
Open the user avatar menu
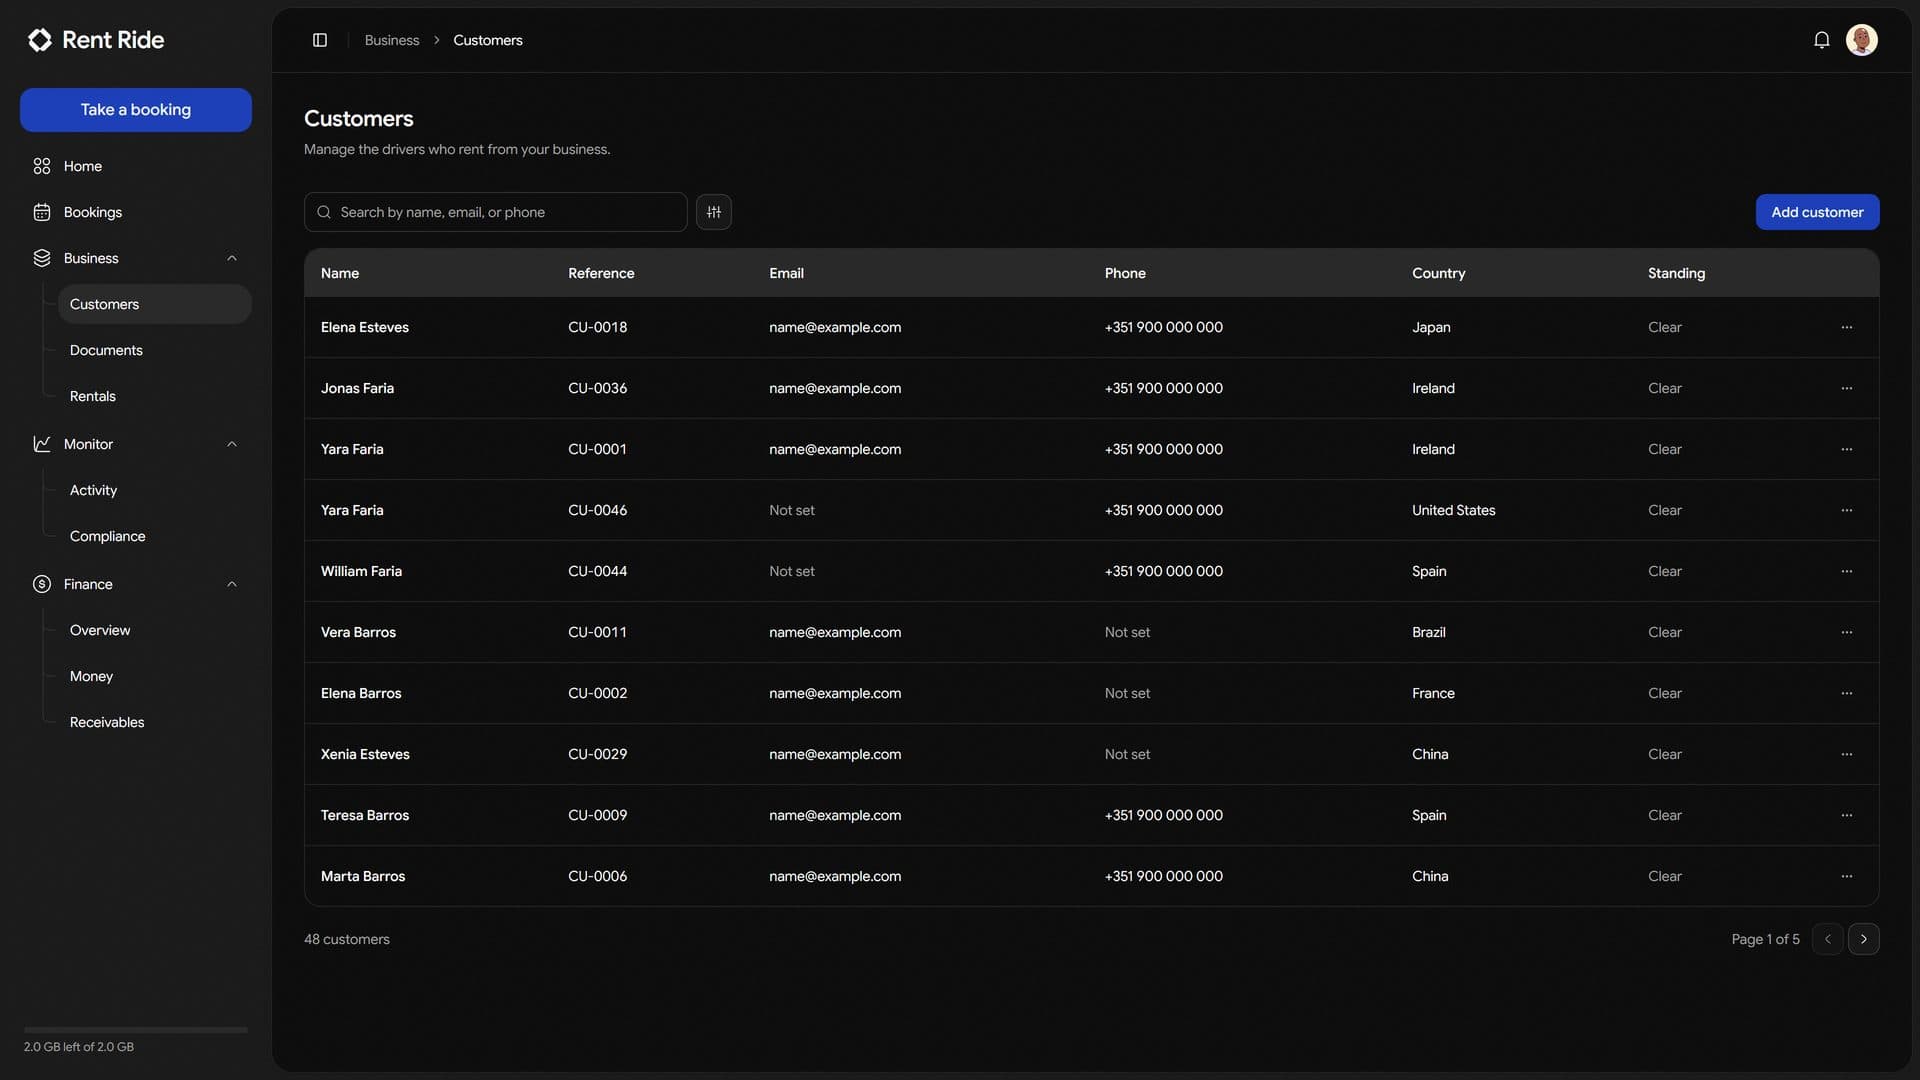1862,40
